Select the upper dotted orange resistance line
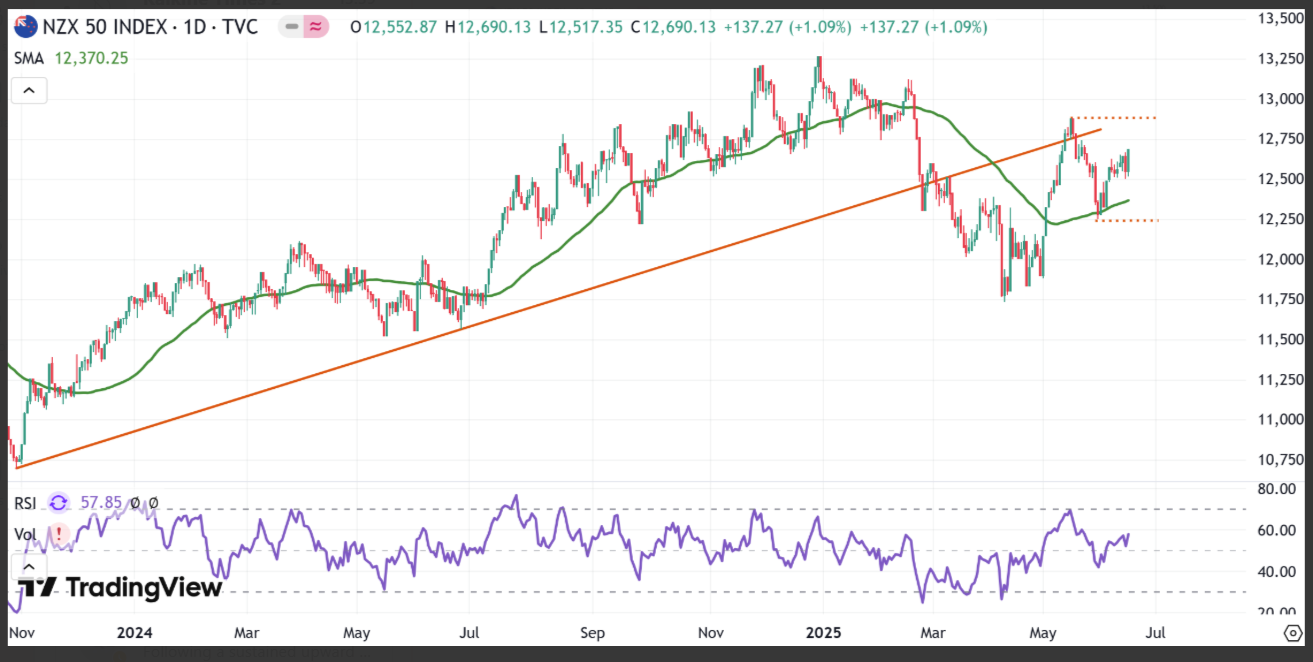The width and height of the screenshot is (1313, 662). click(x=1115, y=118)
